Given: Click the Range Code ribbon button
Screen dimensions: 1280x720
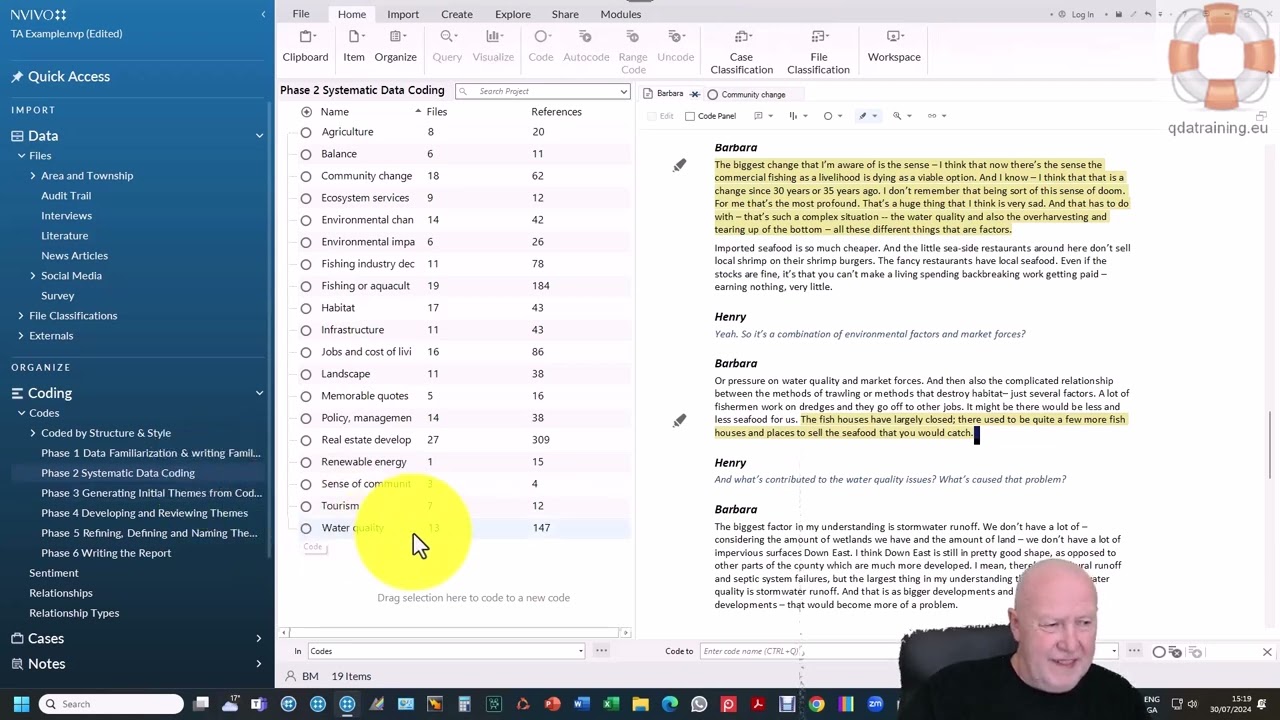Looking at the screenshot, I should pyautogui.click(x=633, y=52).
